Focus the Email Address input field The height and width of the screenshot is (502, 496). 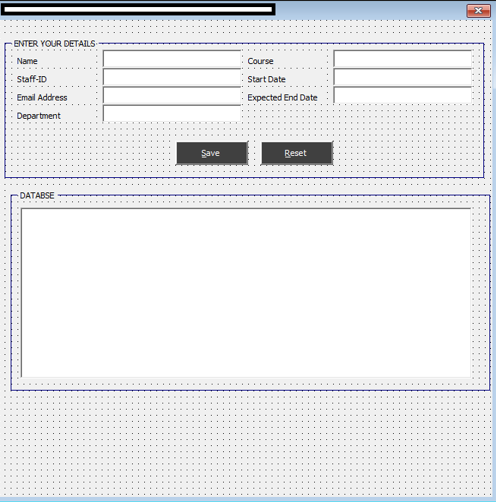coord(172,96)
